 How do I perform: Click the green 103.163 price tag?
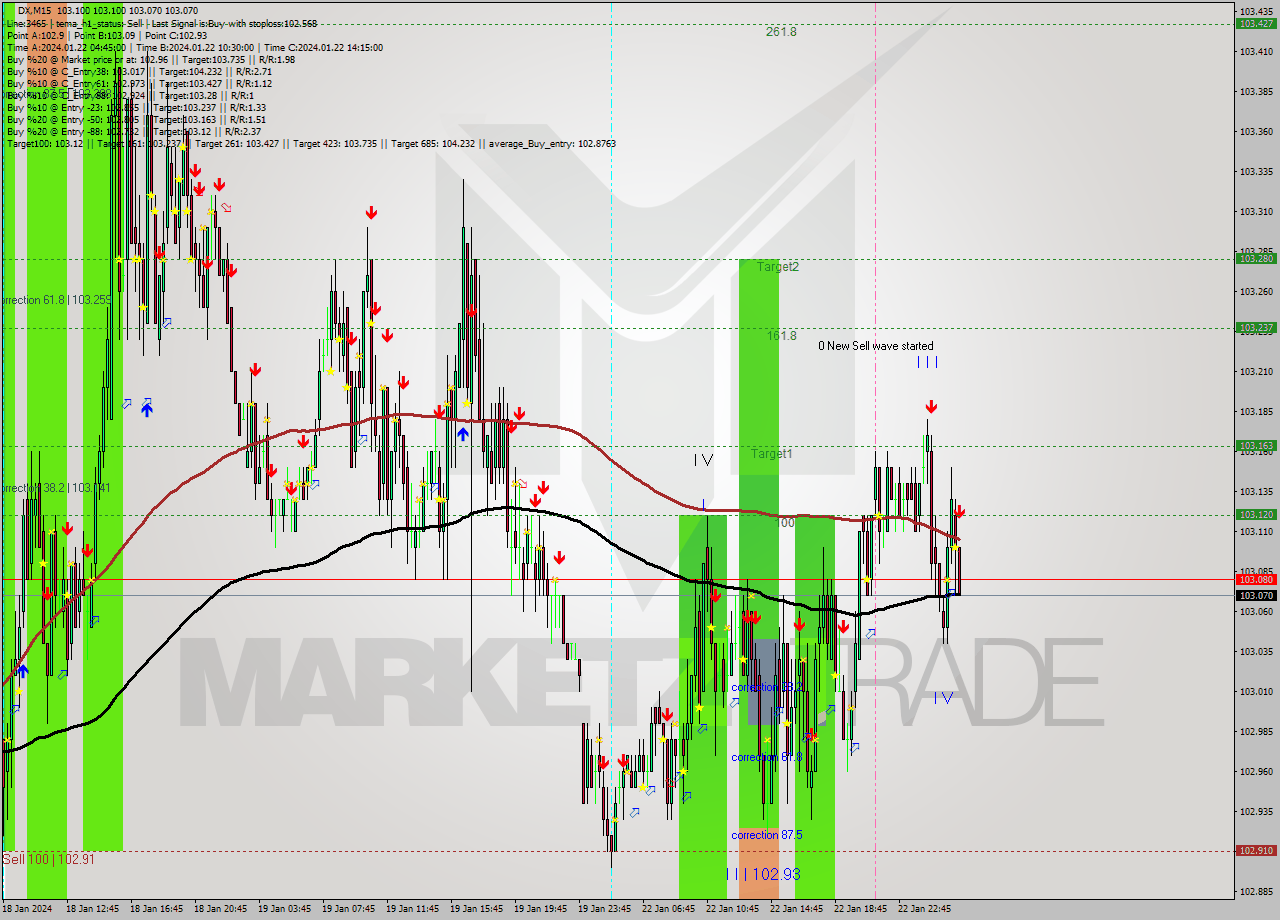[1256, 446]
